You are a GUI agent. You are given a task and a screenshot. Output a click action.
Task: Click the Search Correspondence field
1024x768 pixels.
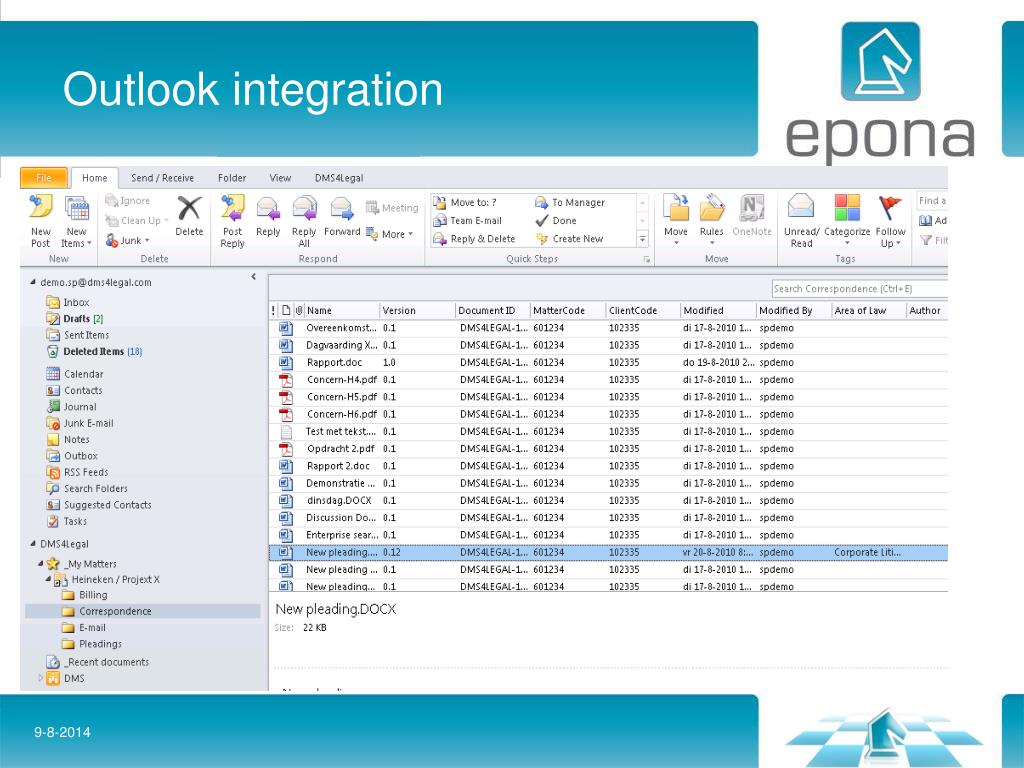point(859,289)
